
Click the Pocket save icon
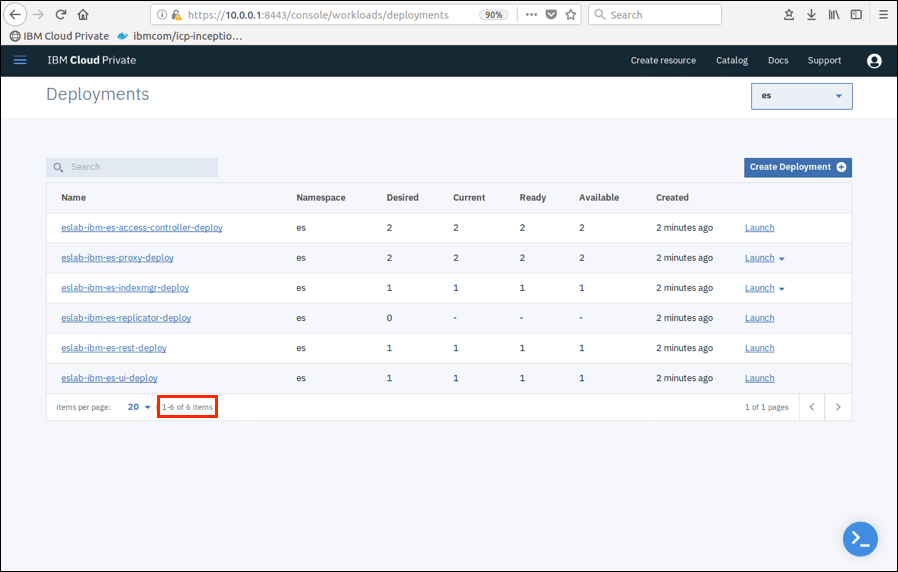(x=551, y=15)
